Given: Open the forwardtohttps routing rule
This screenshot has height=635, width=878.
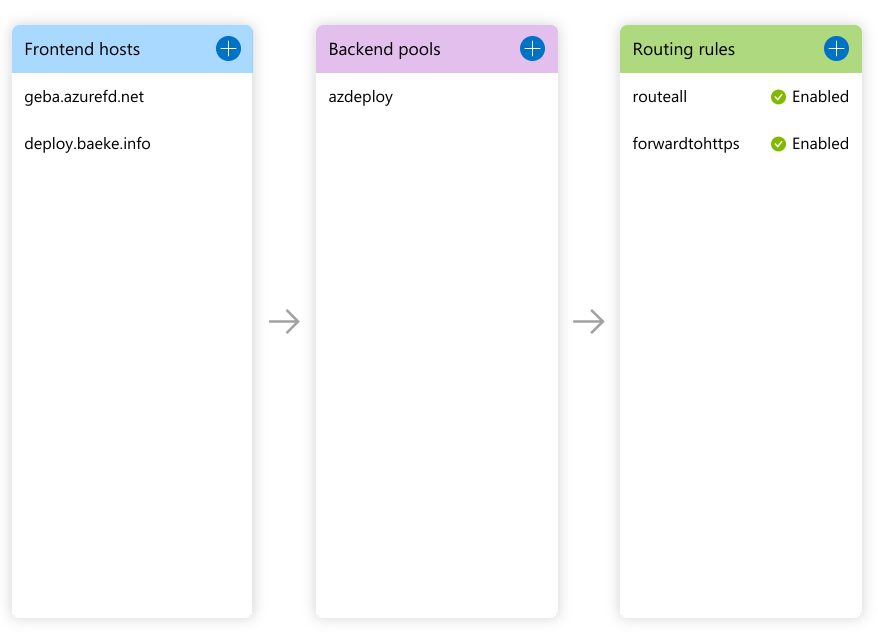Looking at the screenshot, I should tap(686, 144).
